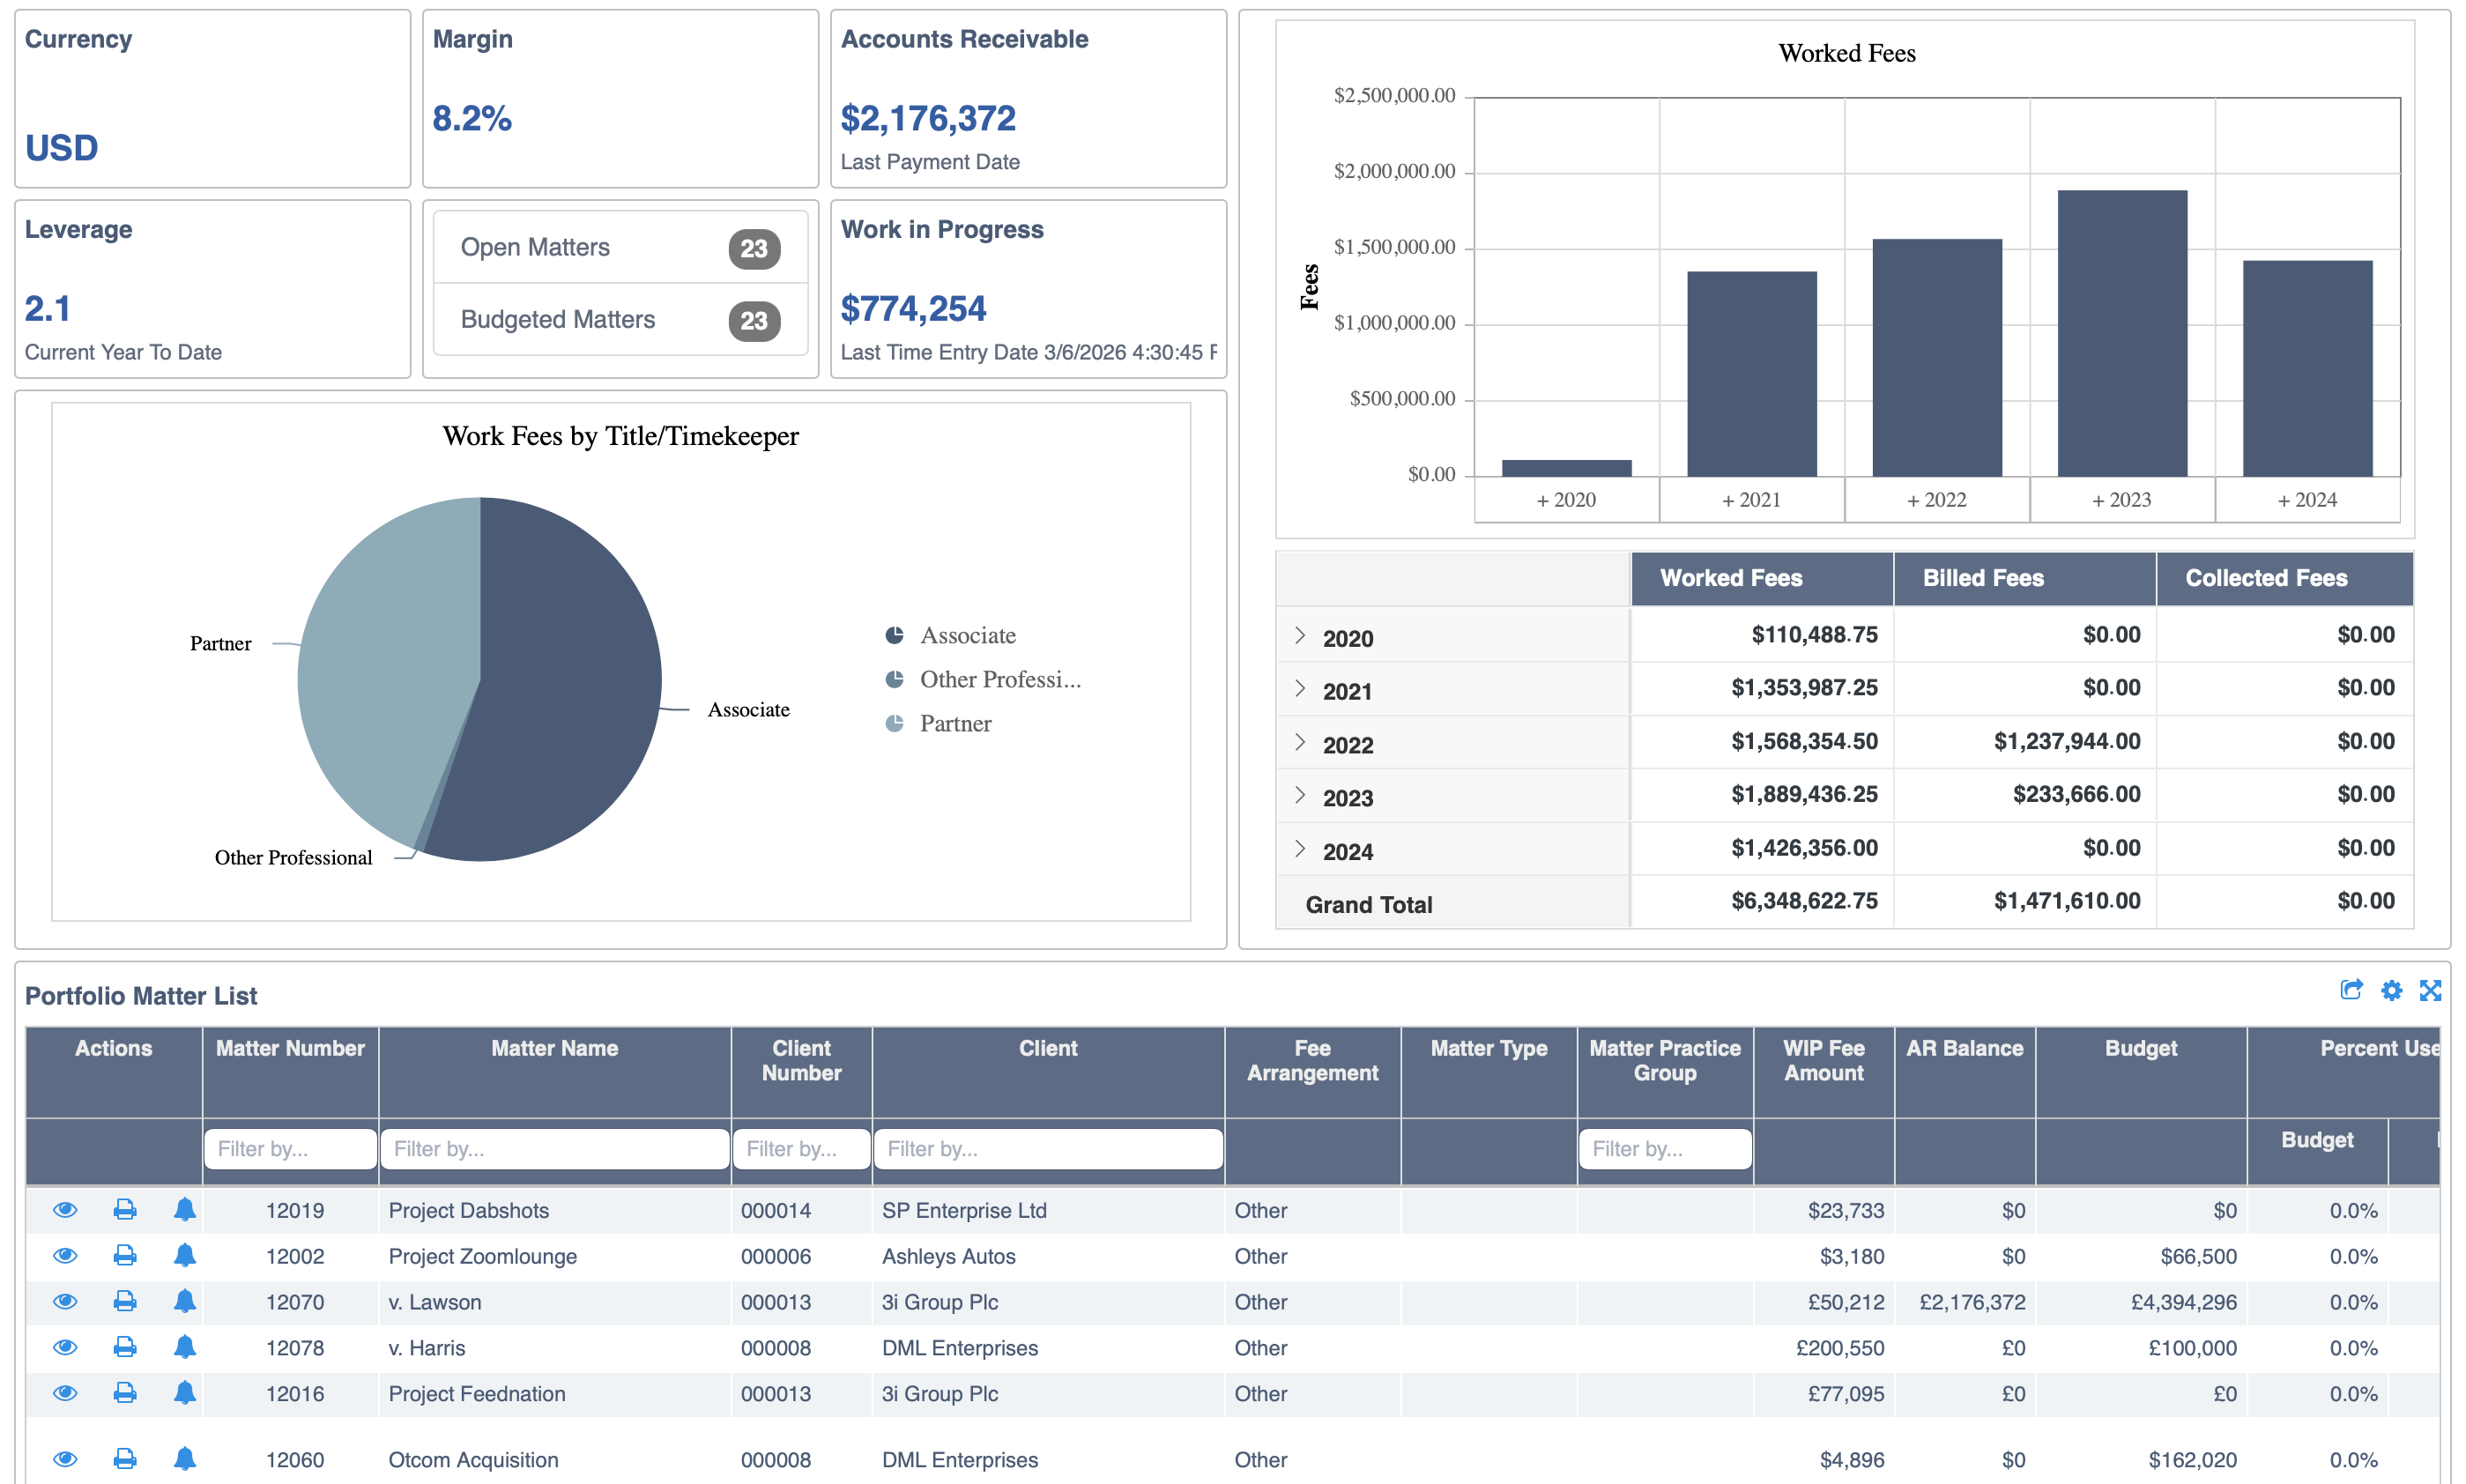Click bell icon for matter 12078
This screenshot has width=2466, height=1484.
[185, 1348]
